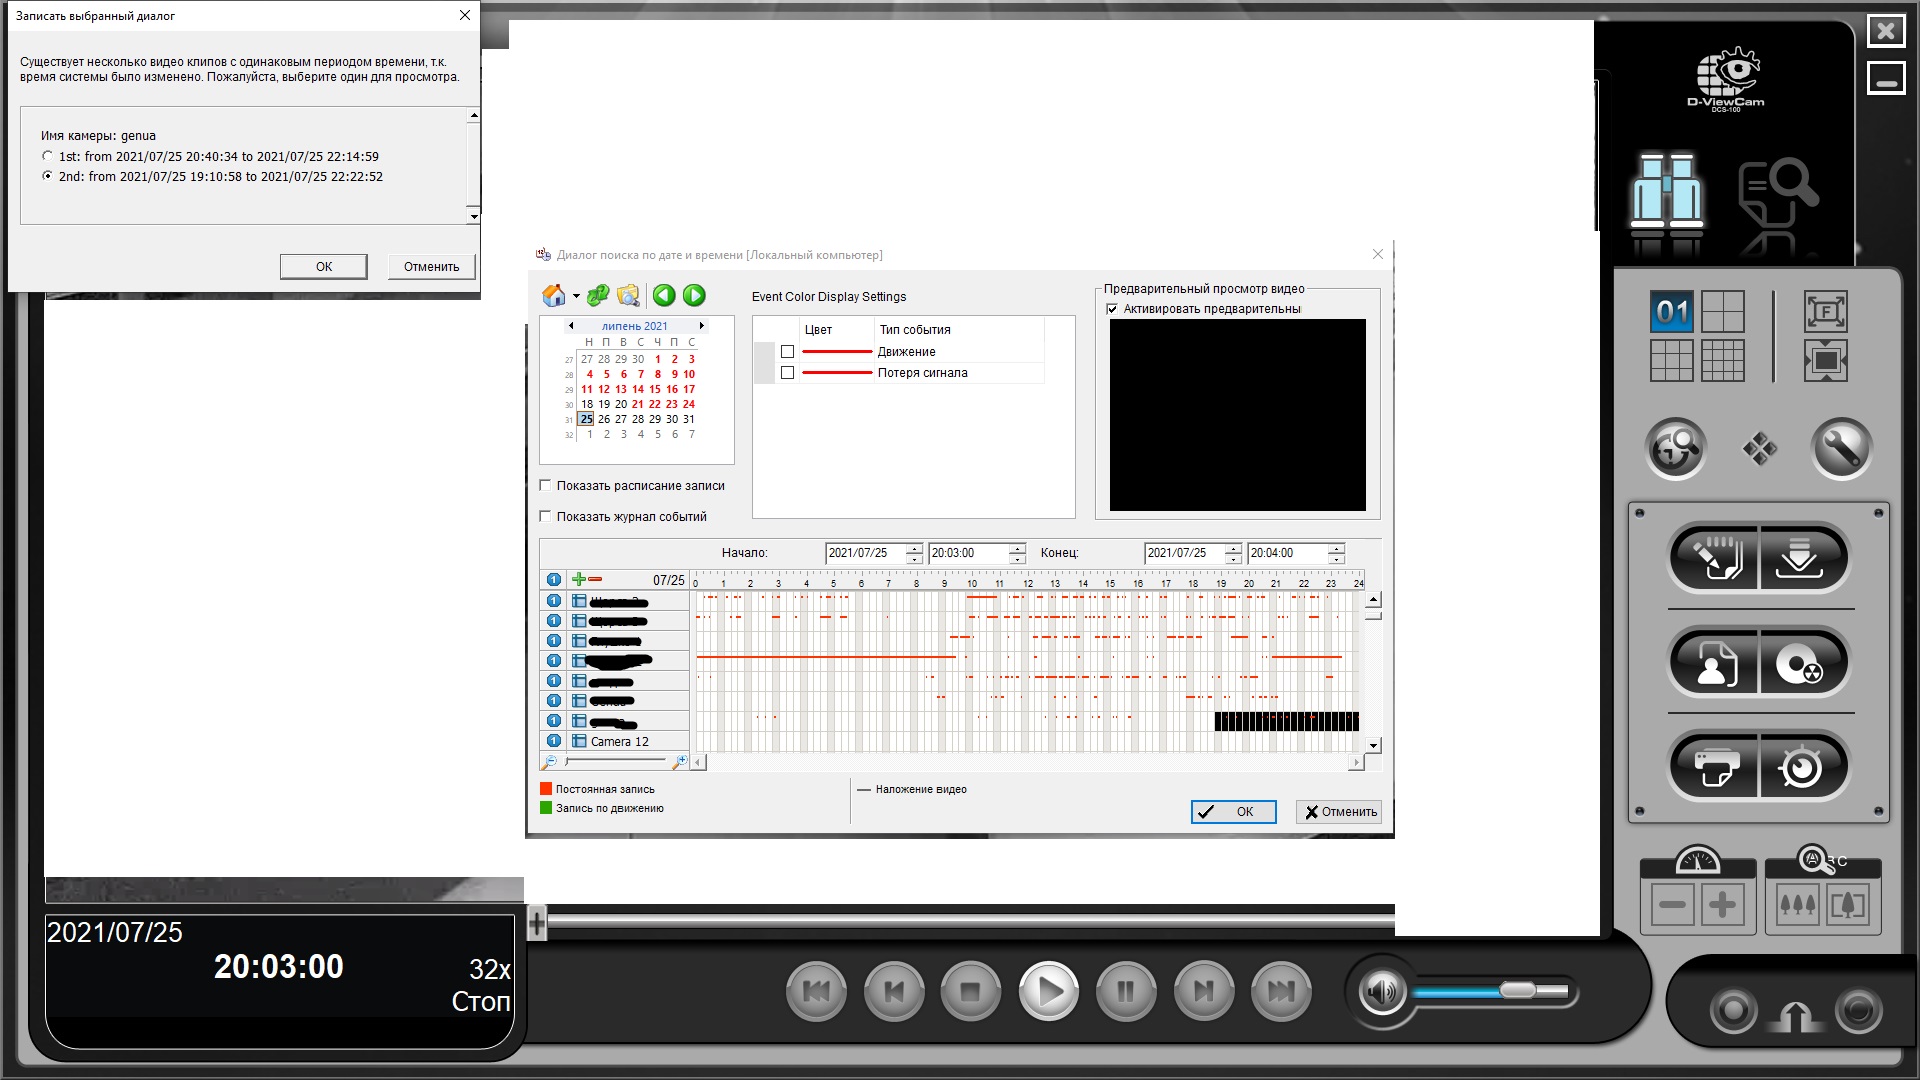Image resolution: width=1920 pixels, height=1080 pixels.
Task: Click the speaker mute icon
Action: tap(1382, 992)
